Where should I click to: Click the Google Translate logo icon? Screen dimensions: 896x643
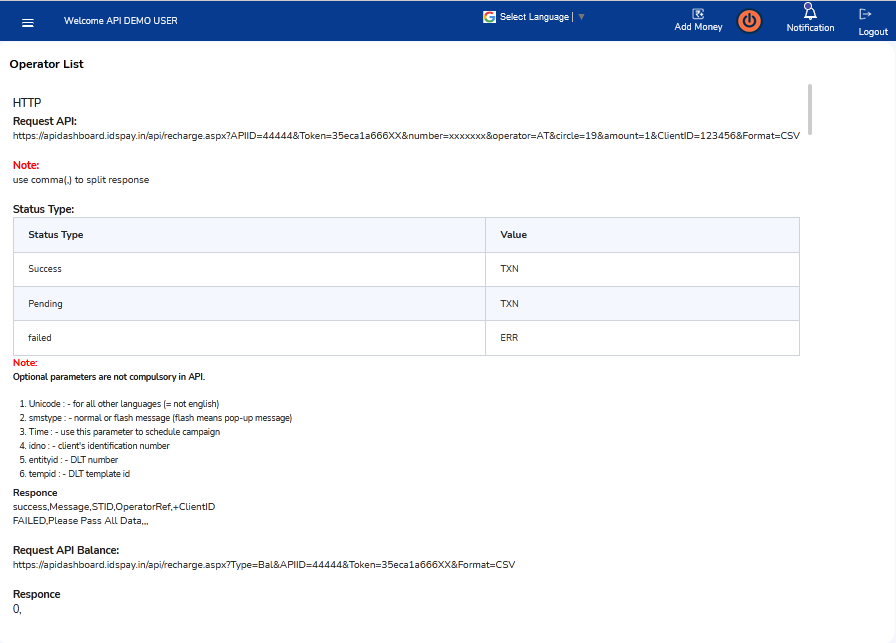pos(489,17)
